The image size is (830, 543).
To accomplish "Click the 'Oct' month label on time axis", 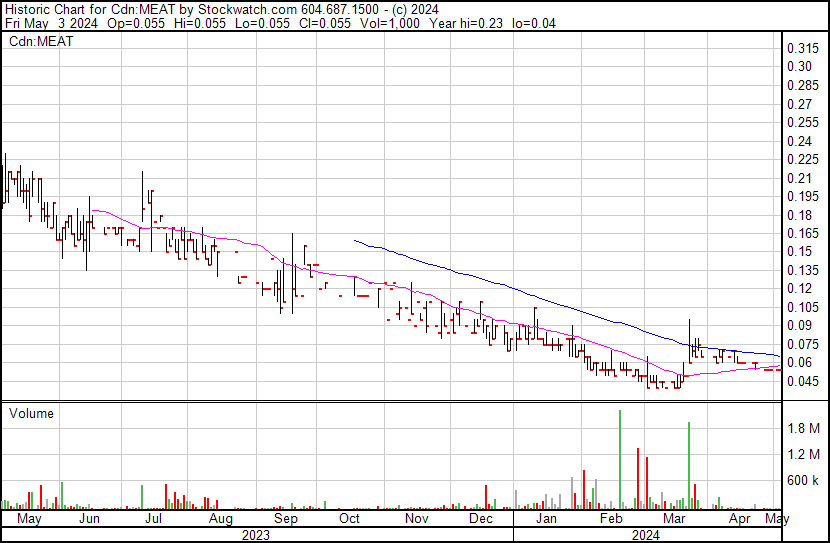I will click(349, 518).
